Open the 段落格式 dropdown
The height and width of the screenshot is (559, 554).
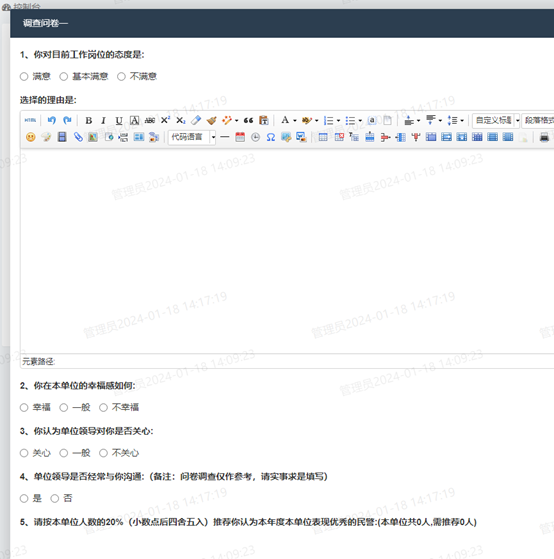pyautogui.click(x=538, y=120)
